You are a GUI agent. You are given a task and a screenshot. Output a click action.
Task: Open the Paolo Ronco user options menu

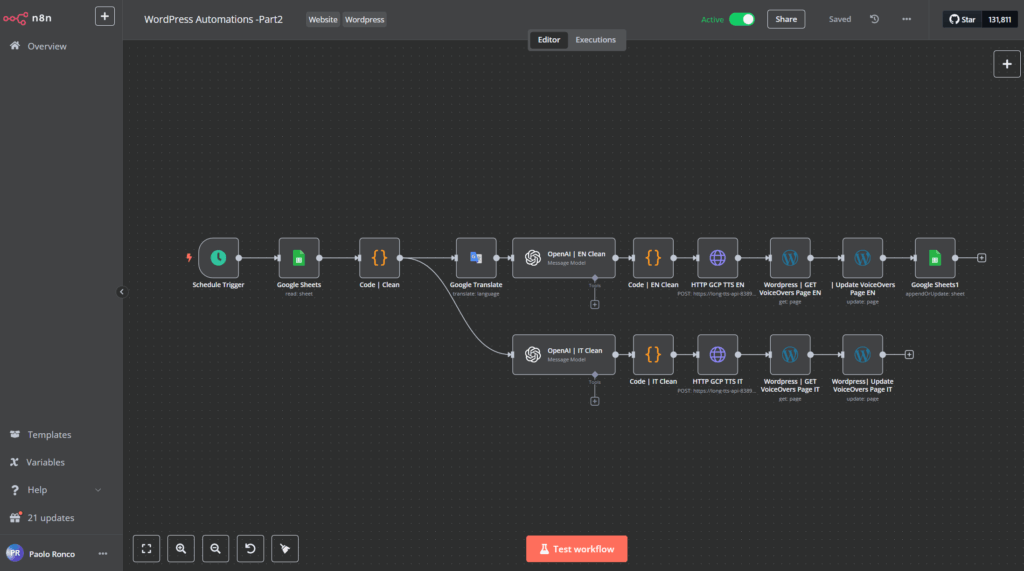pyautogui.click(x=103, y=553)
